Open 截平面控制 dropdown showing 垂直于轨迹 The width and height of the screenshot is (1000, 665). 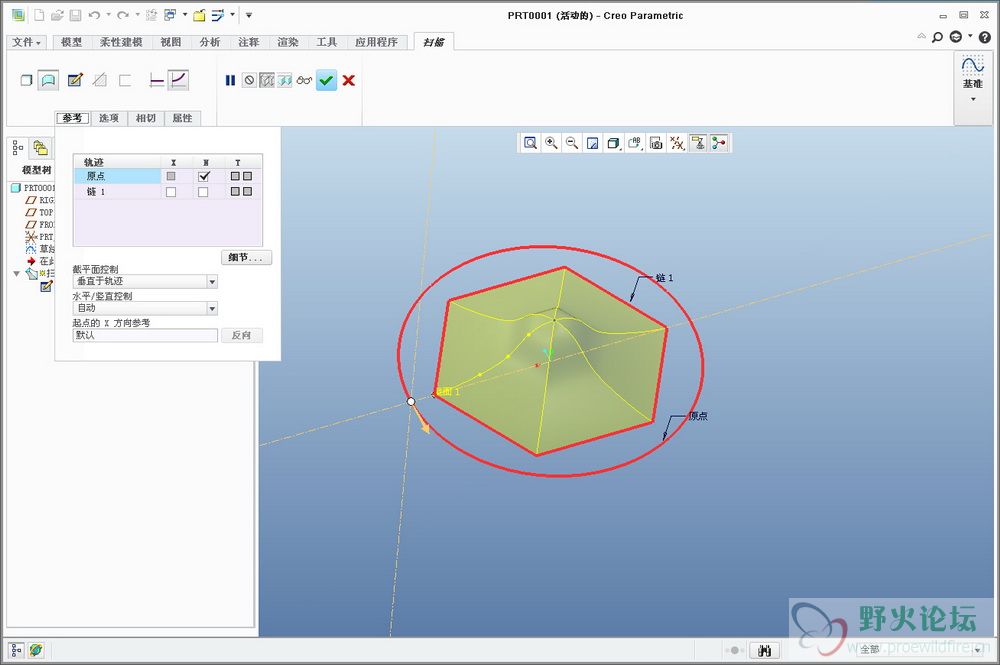point(145,281)
